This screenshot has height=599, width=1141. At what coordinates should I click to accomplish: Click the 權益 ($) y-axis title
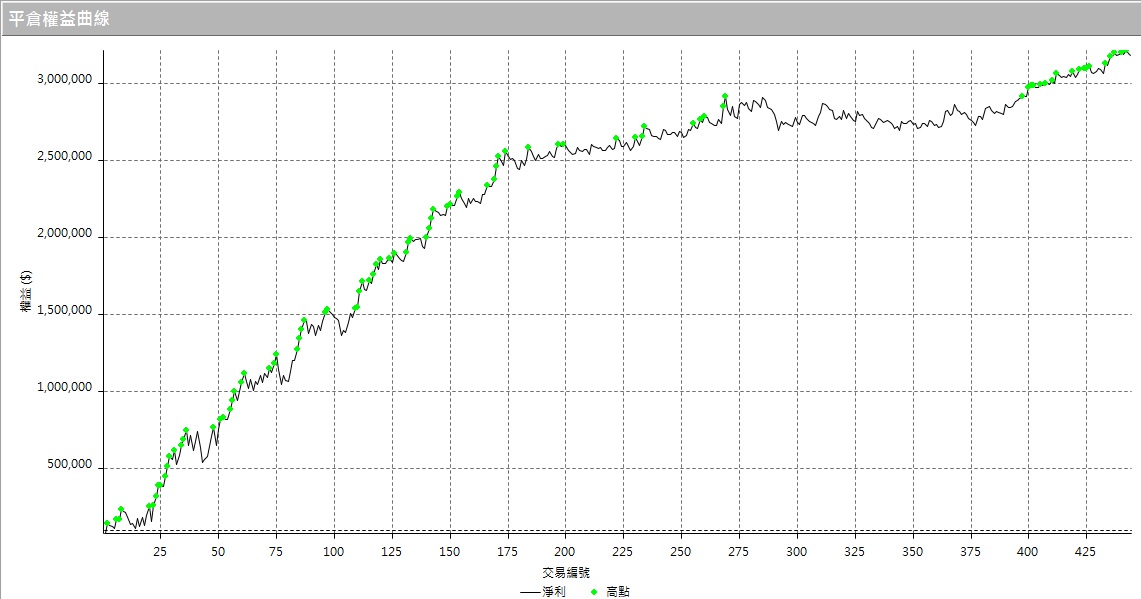click(x=26, y=291)
